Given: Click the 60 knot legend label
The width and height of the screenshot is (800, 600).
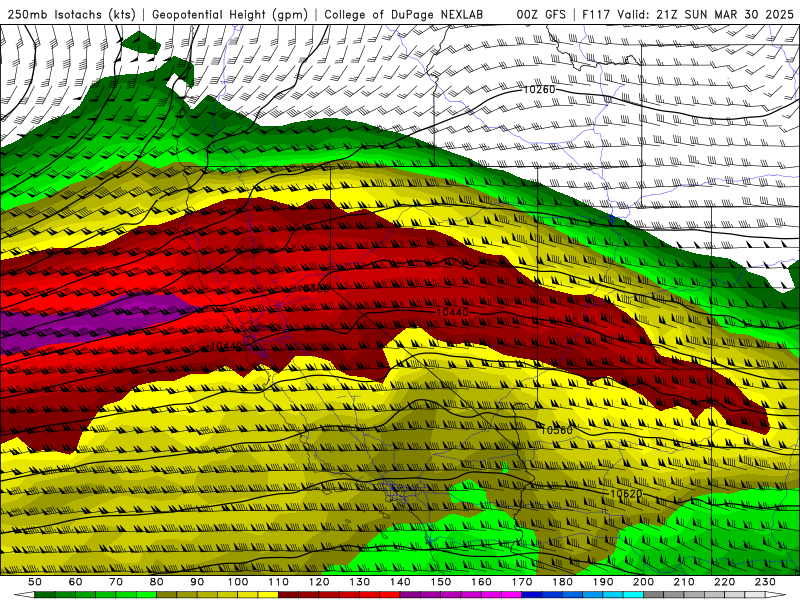Looking at the screenshot, I should click(x=75, y=582).
